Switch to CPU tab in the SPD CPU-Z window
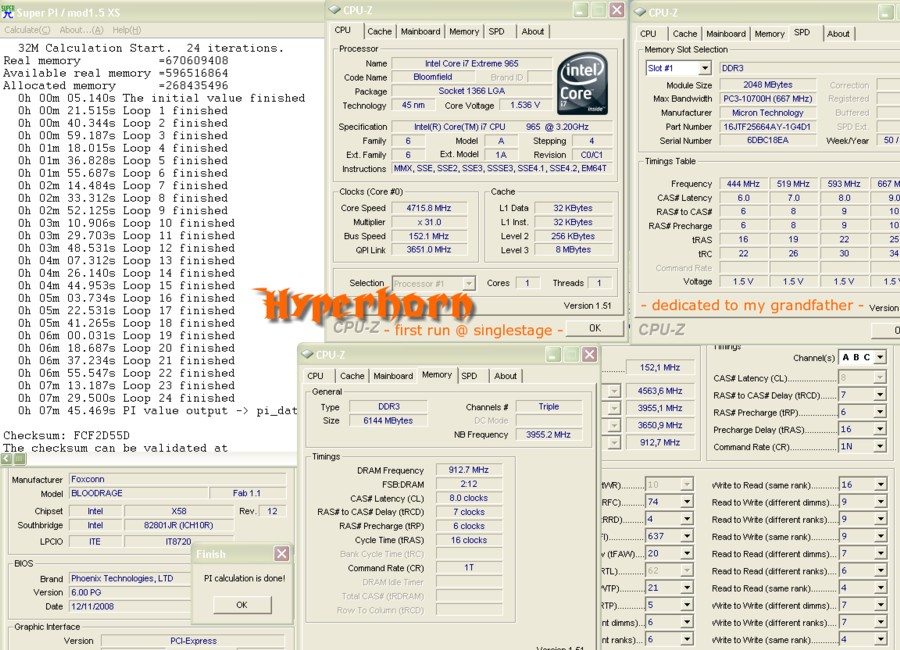Image resolution: width=900 pixels, height=650 pixels. (648, 34)
